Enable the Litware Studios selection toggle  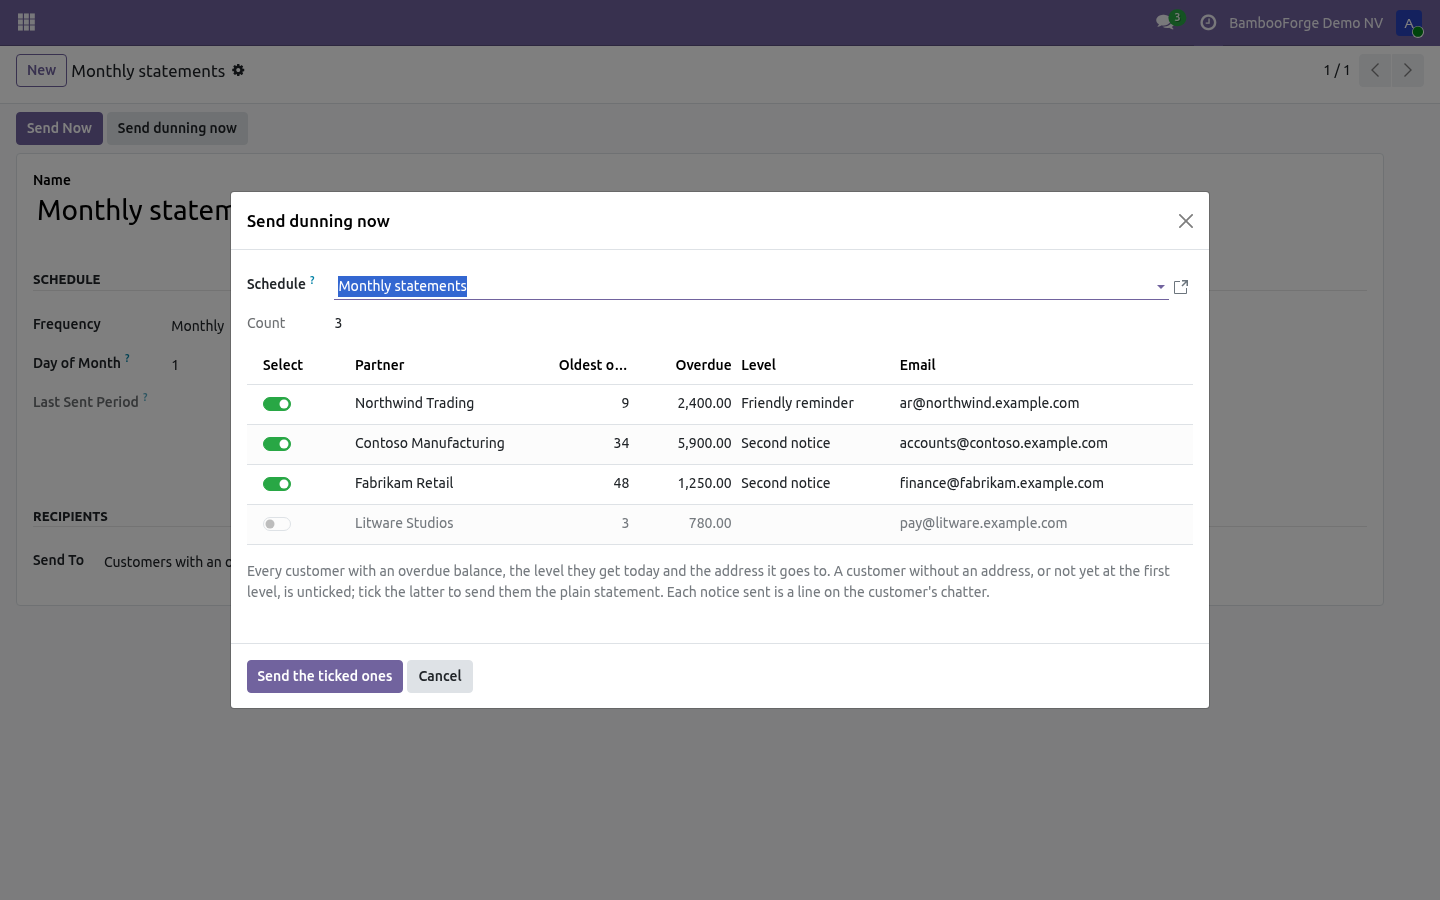tap(277, 524)
